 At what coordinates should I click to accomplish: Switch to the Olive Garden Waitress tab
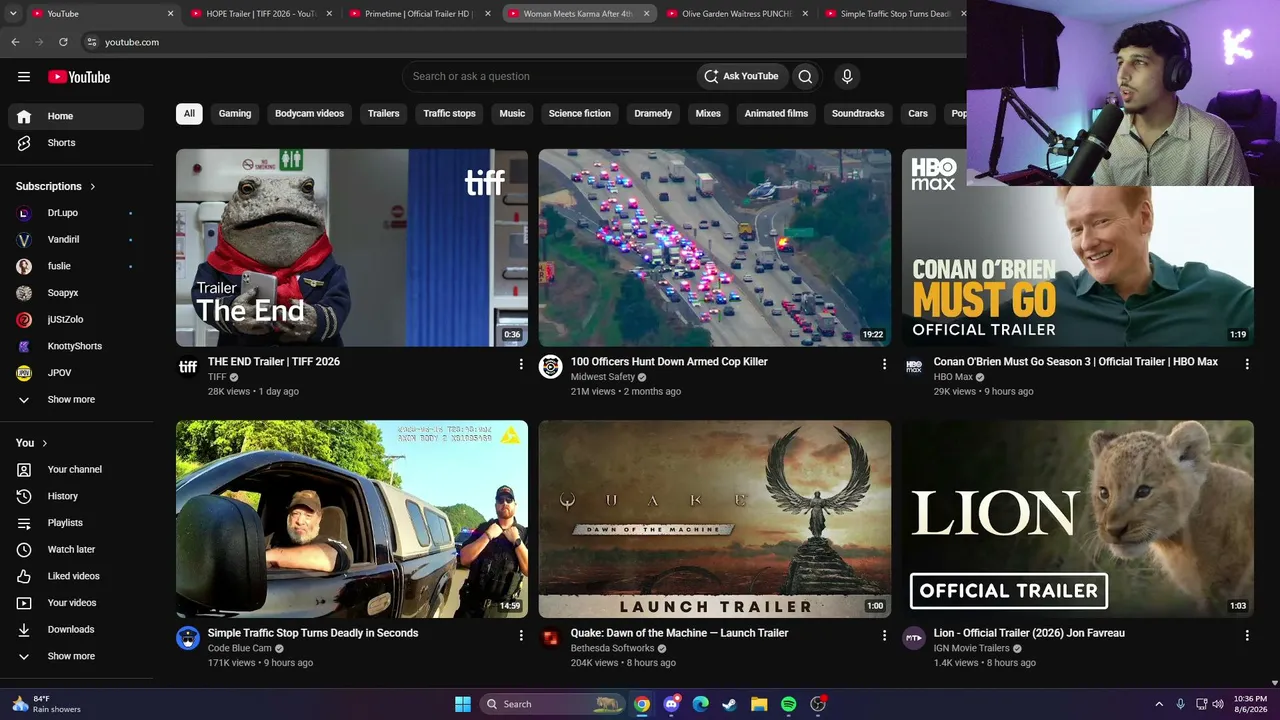(737, 14)
